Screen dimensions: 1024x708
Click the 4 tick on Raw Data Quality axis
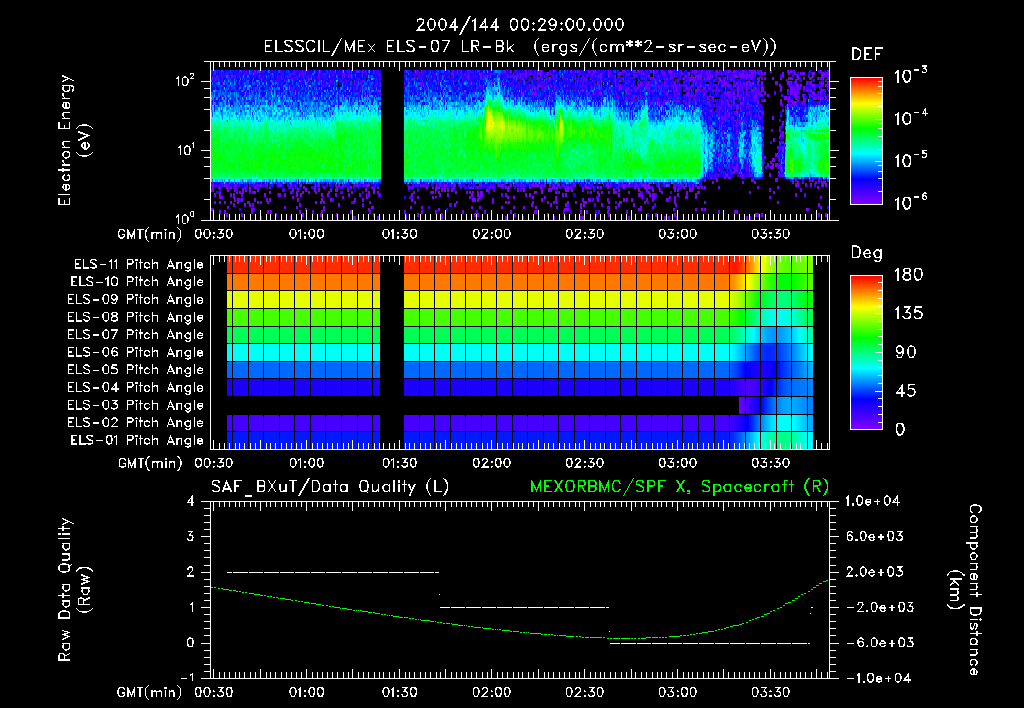(190, 502)
